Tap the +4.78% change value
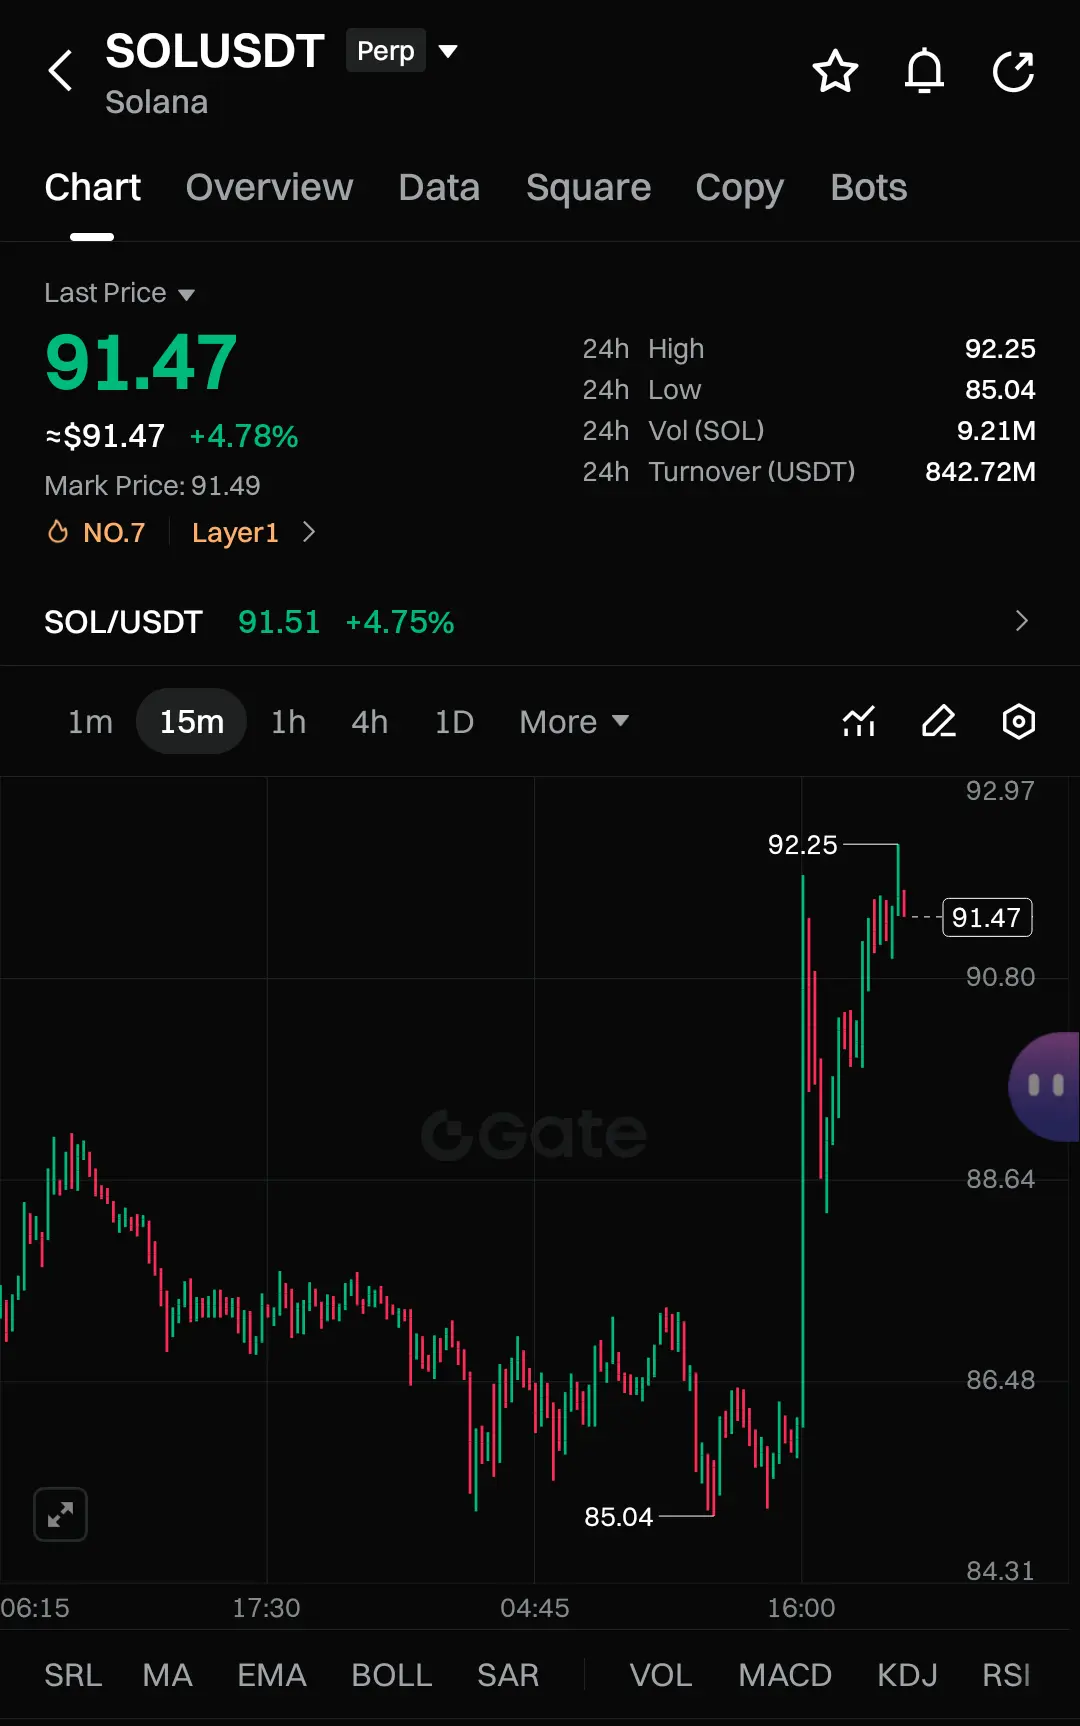 244,436
